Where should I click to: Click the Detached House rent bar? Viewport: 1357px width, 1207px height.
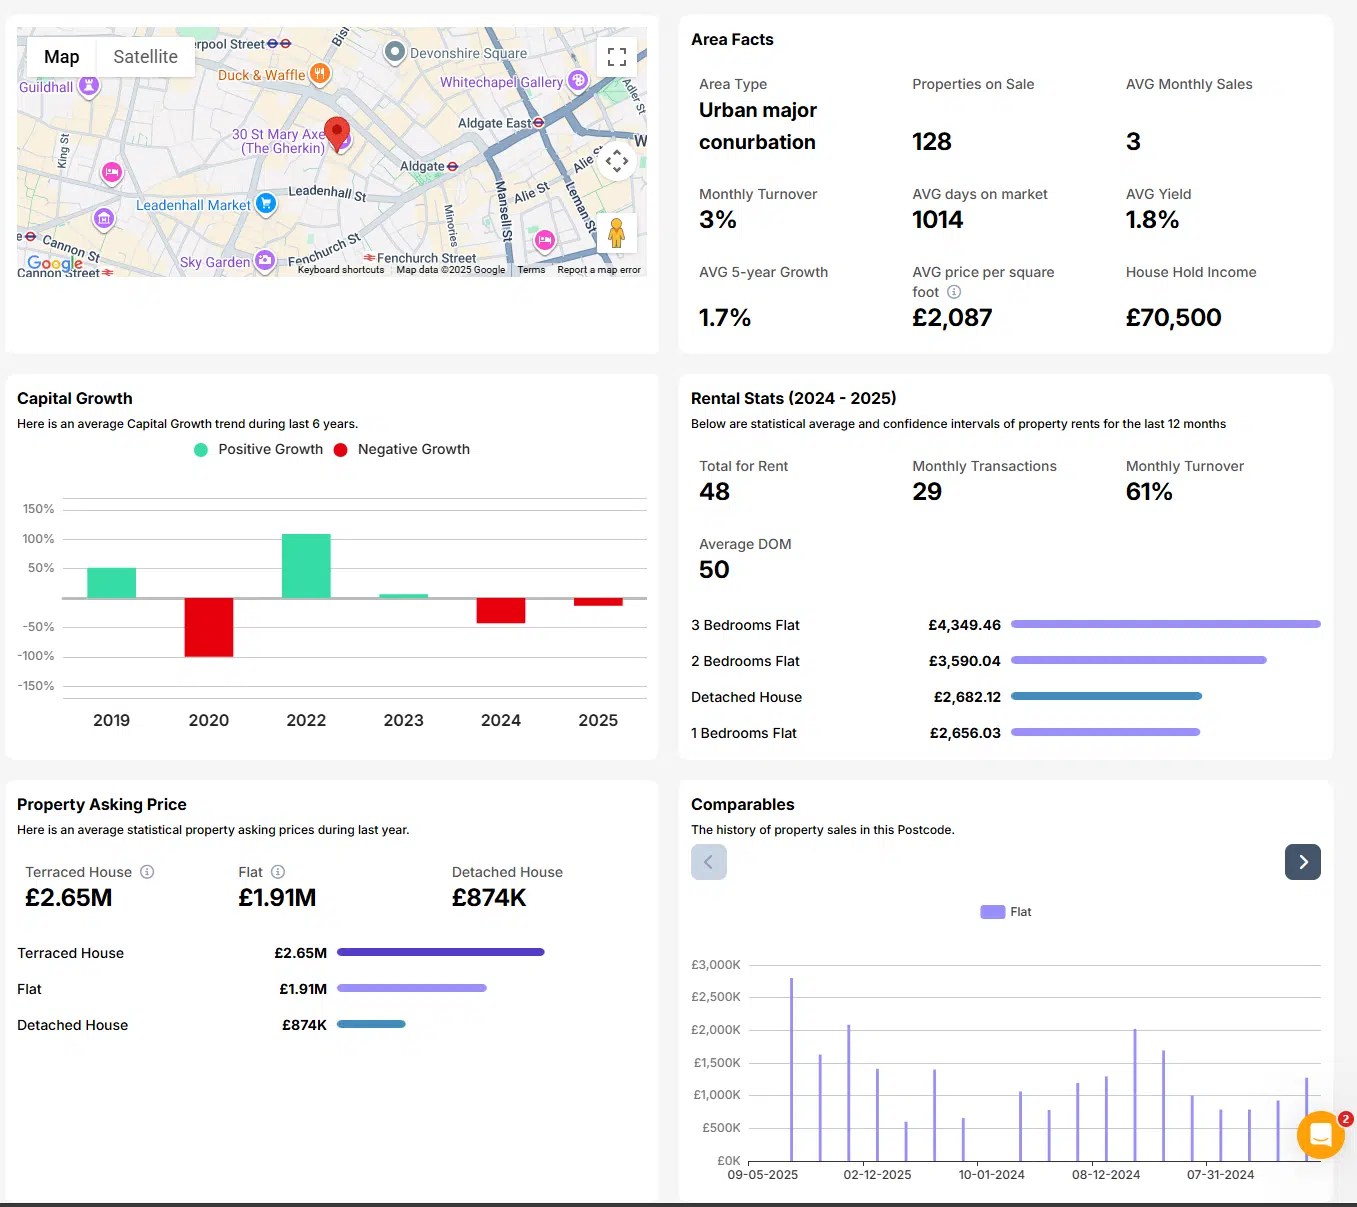click(1106, 696)
